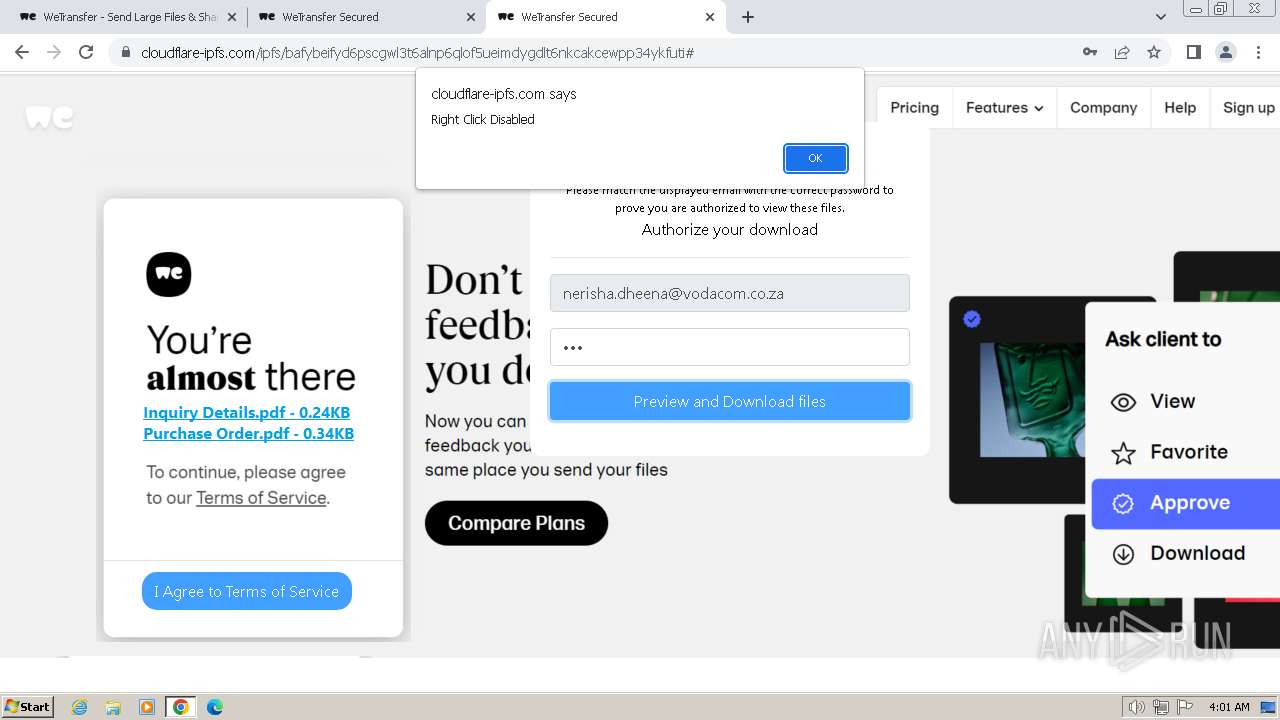Click the password input field
The width and height of the screenshot is (1280, 720).
click(730, 347)
